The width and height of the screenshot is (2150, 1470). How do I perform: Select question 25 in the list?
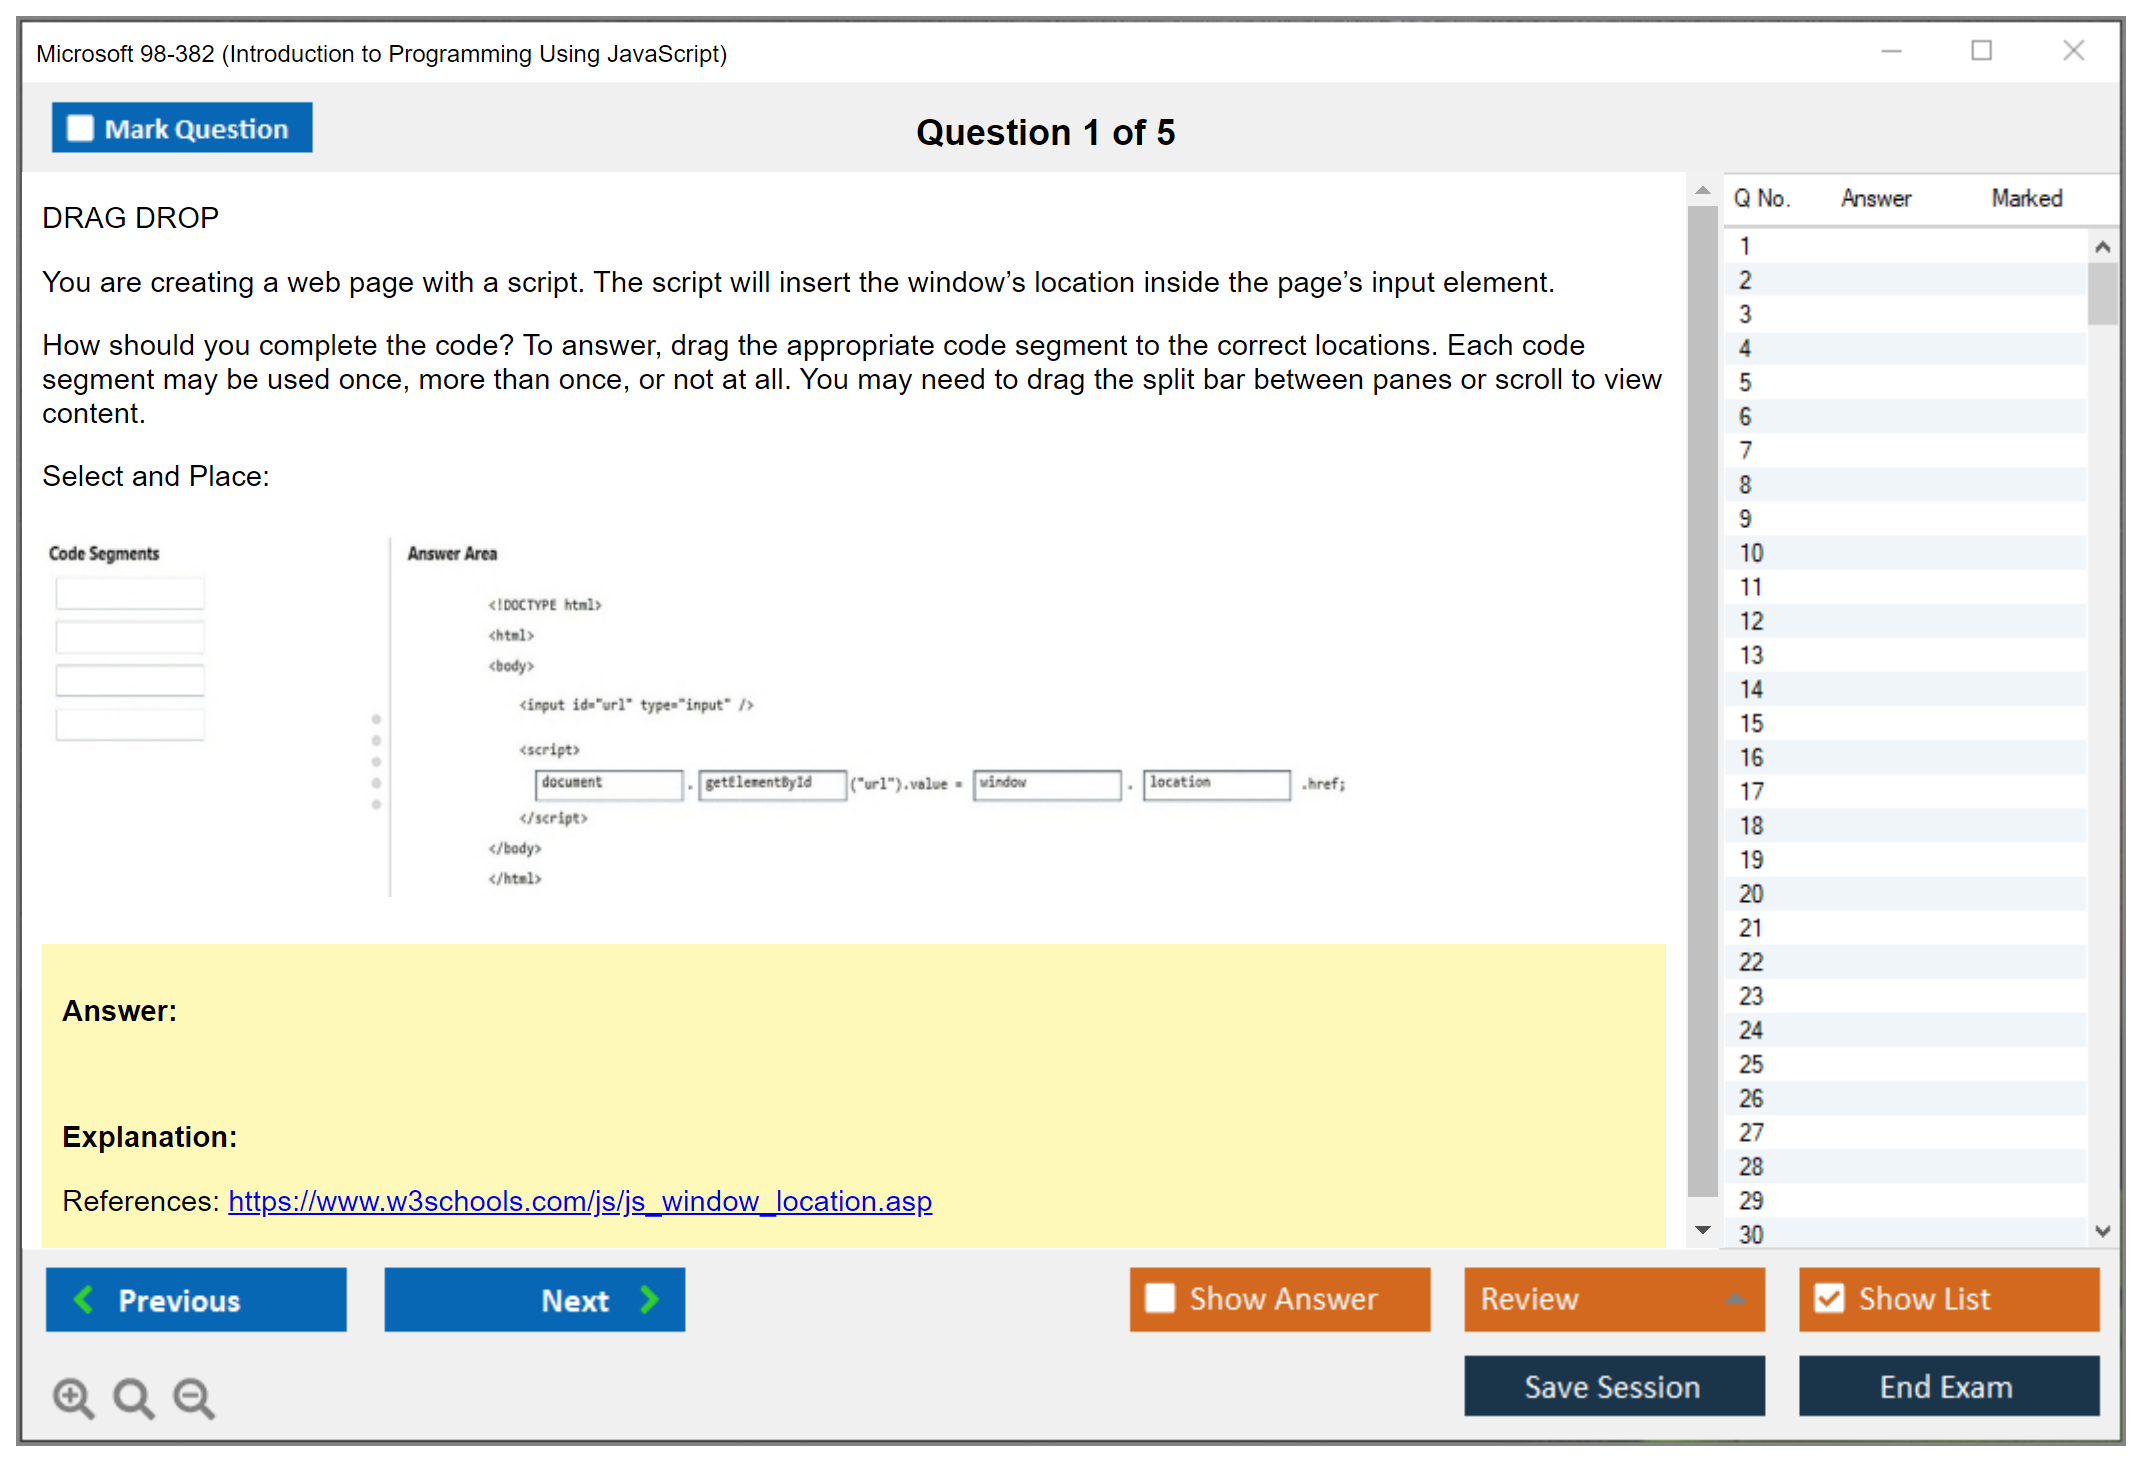tap(1751, 1064)
